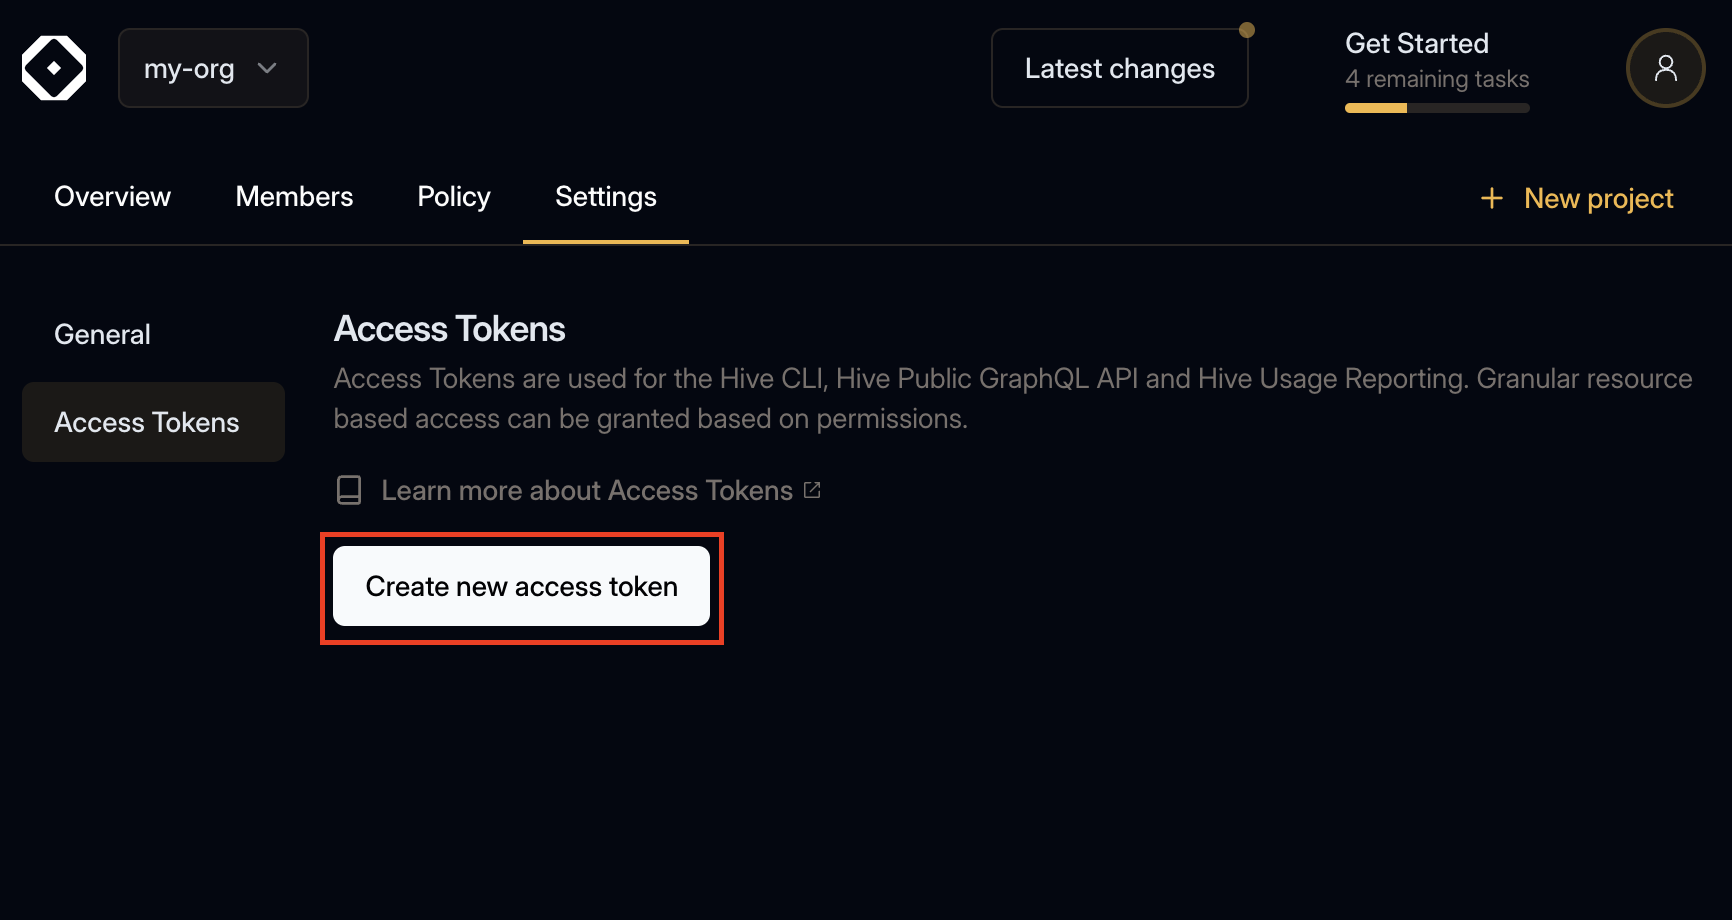
Task: Expand the my-org organization dropdown
Action: pyautogui.click(x=212, y=68)
